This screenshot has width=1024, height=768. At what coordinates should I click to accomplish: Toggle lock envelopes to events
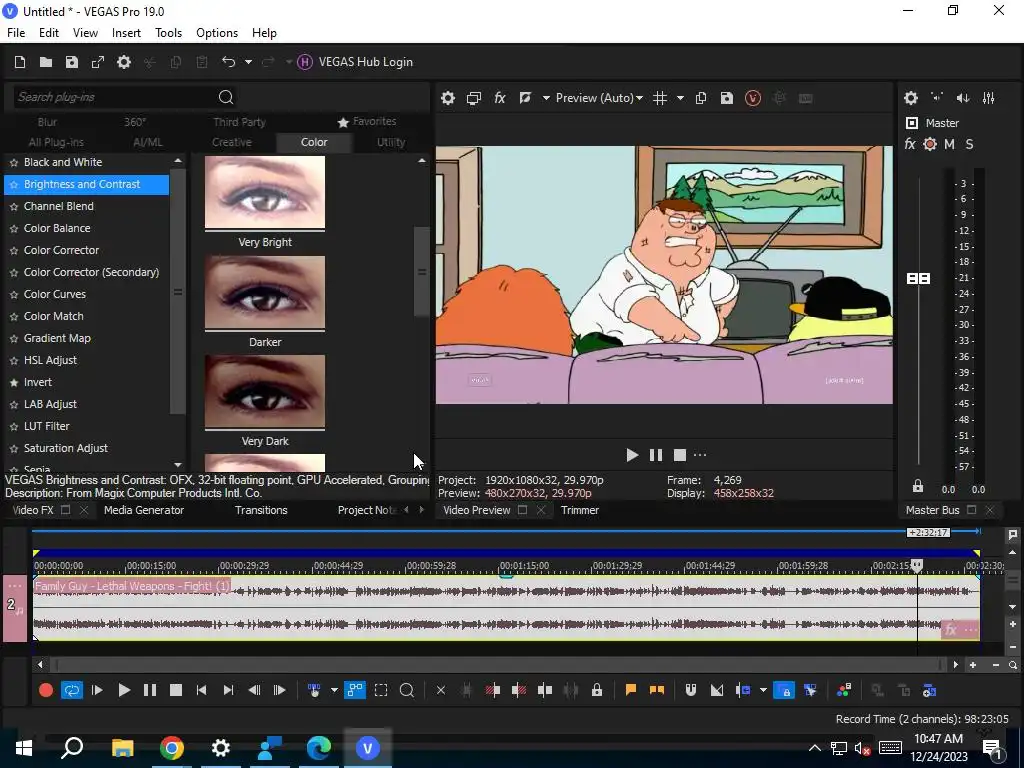pos(784,690)
